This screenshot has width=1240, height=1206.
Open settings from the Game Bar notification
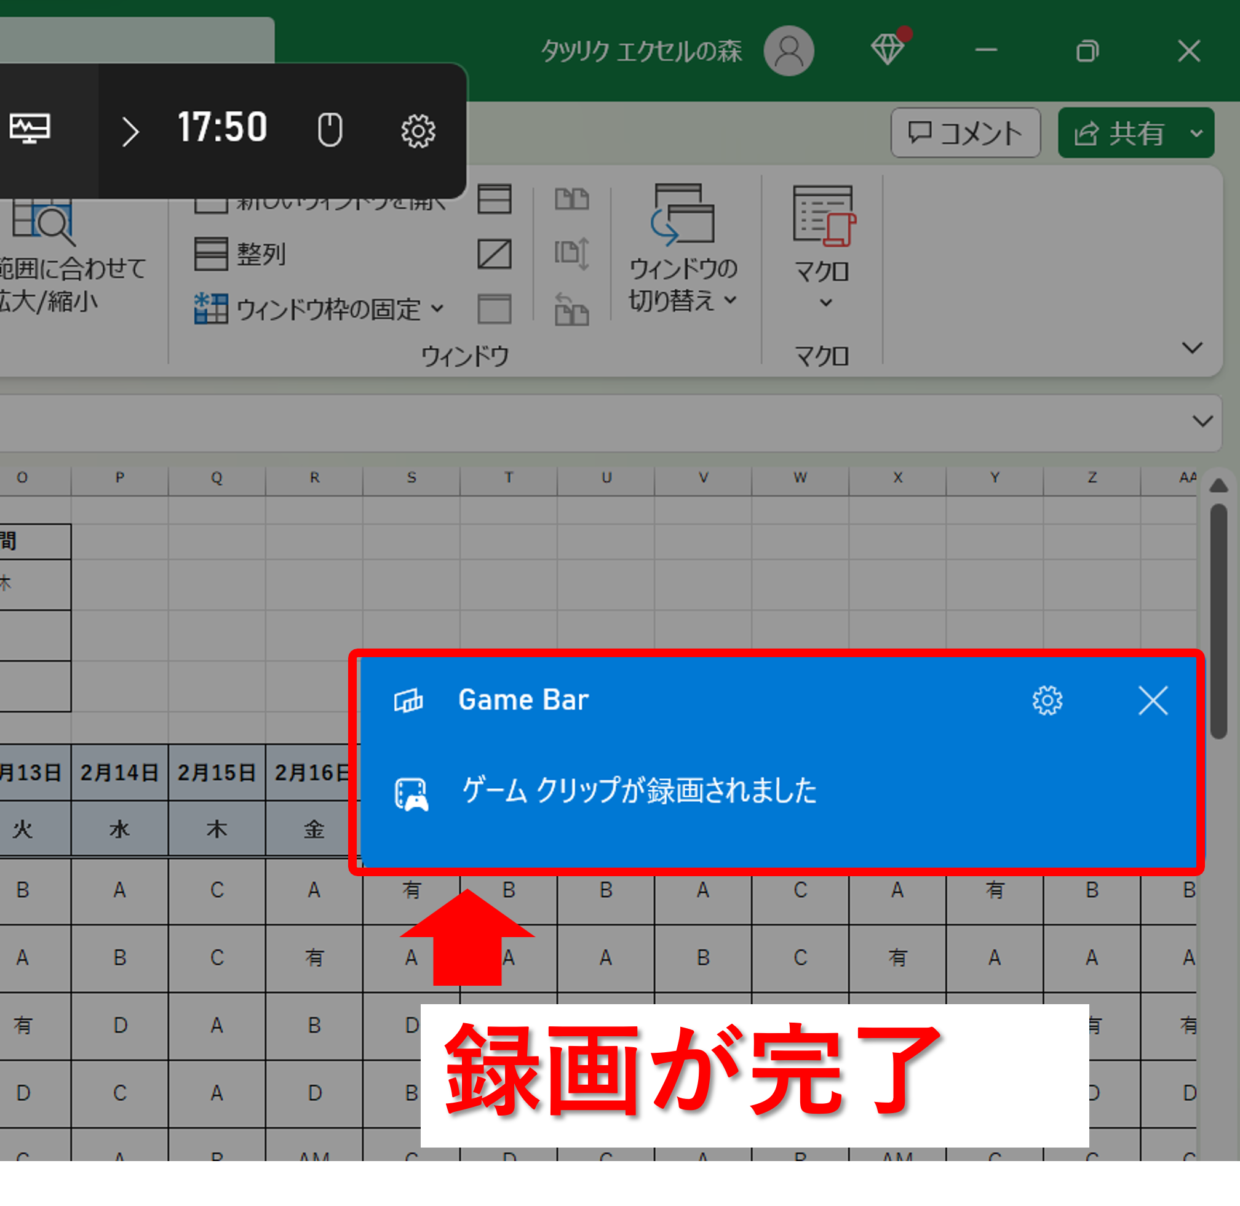[1047, 700]
